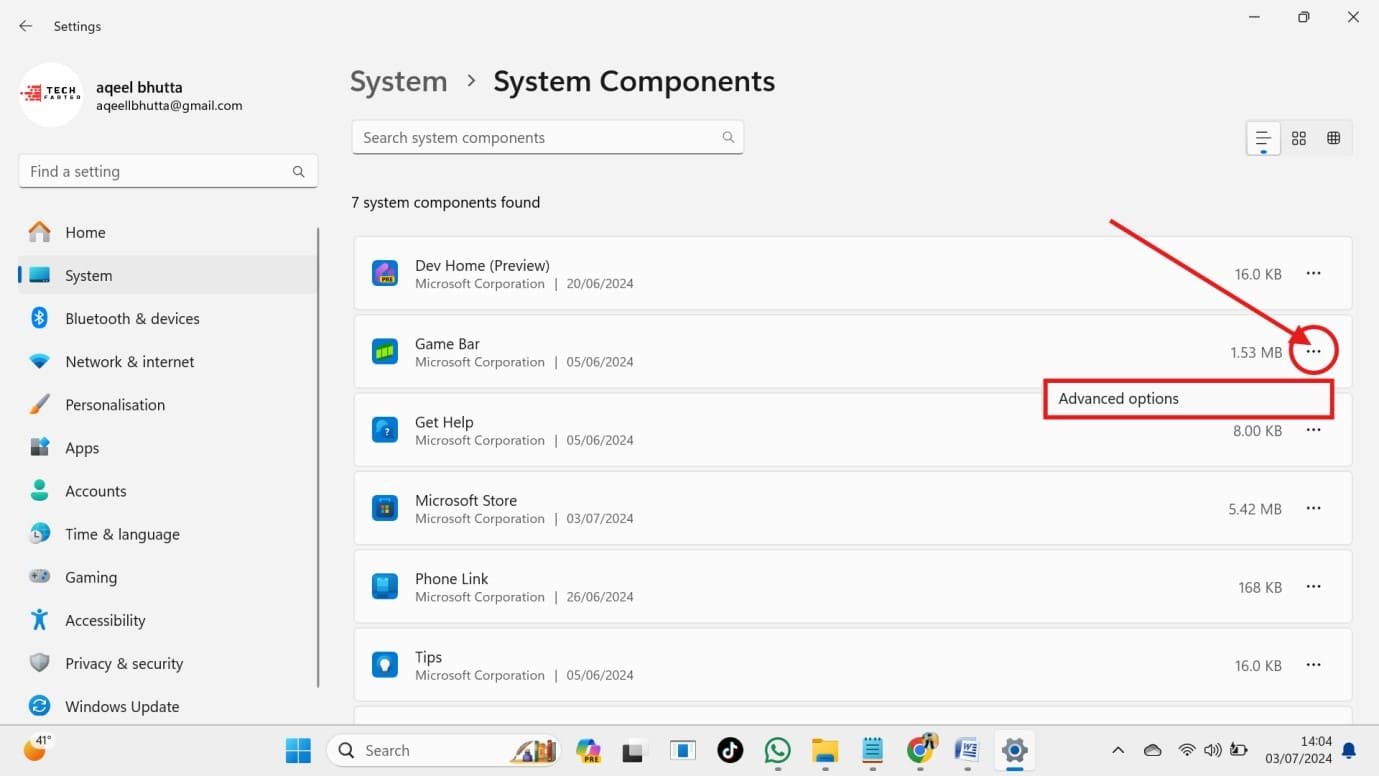Open Windows Update settings

point(121,706)
